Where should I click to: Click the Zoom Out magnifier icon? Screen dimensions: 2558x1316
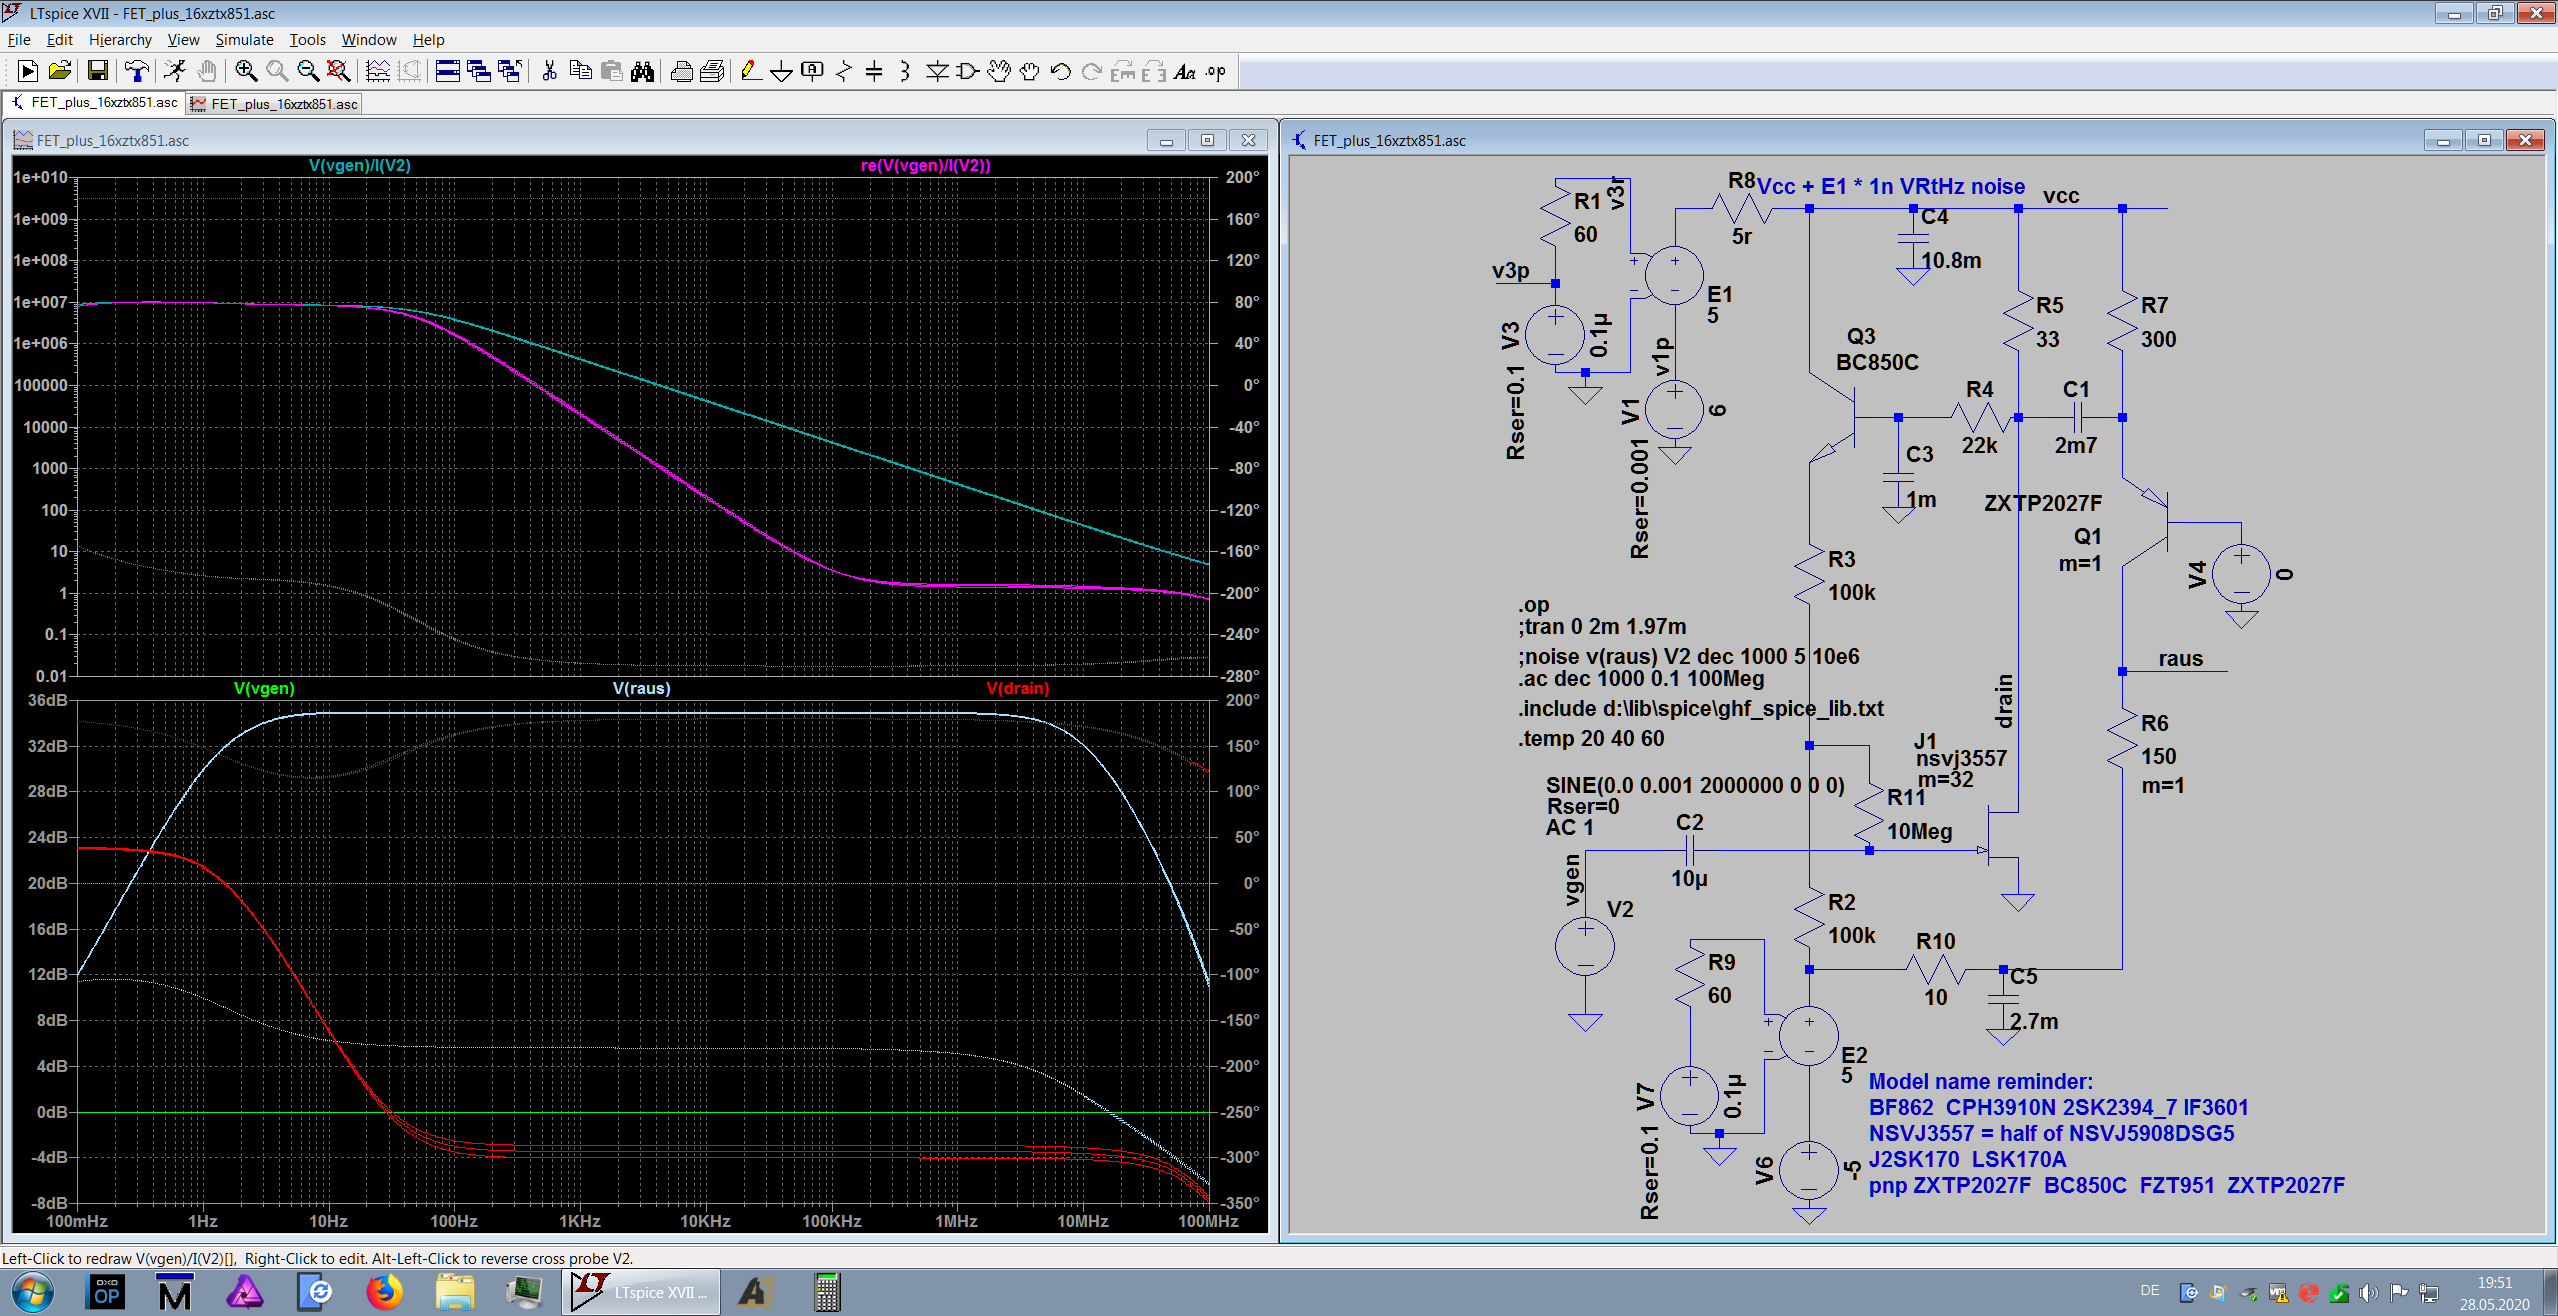pos(308,71)
